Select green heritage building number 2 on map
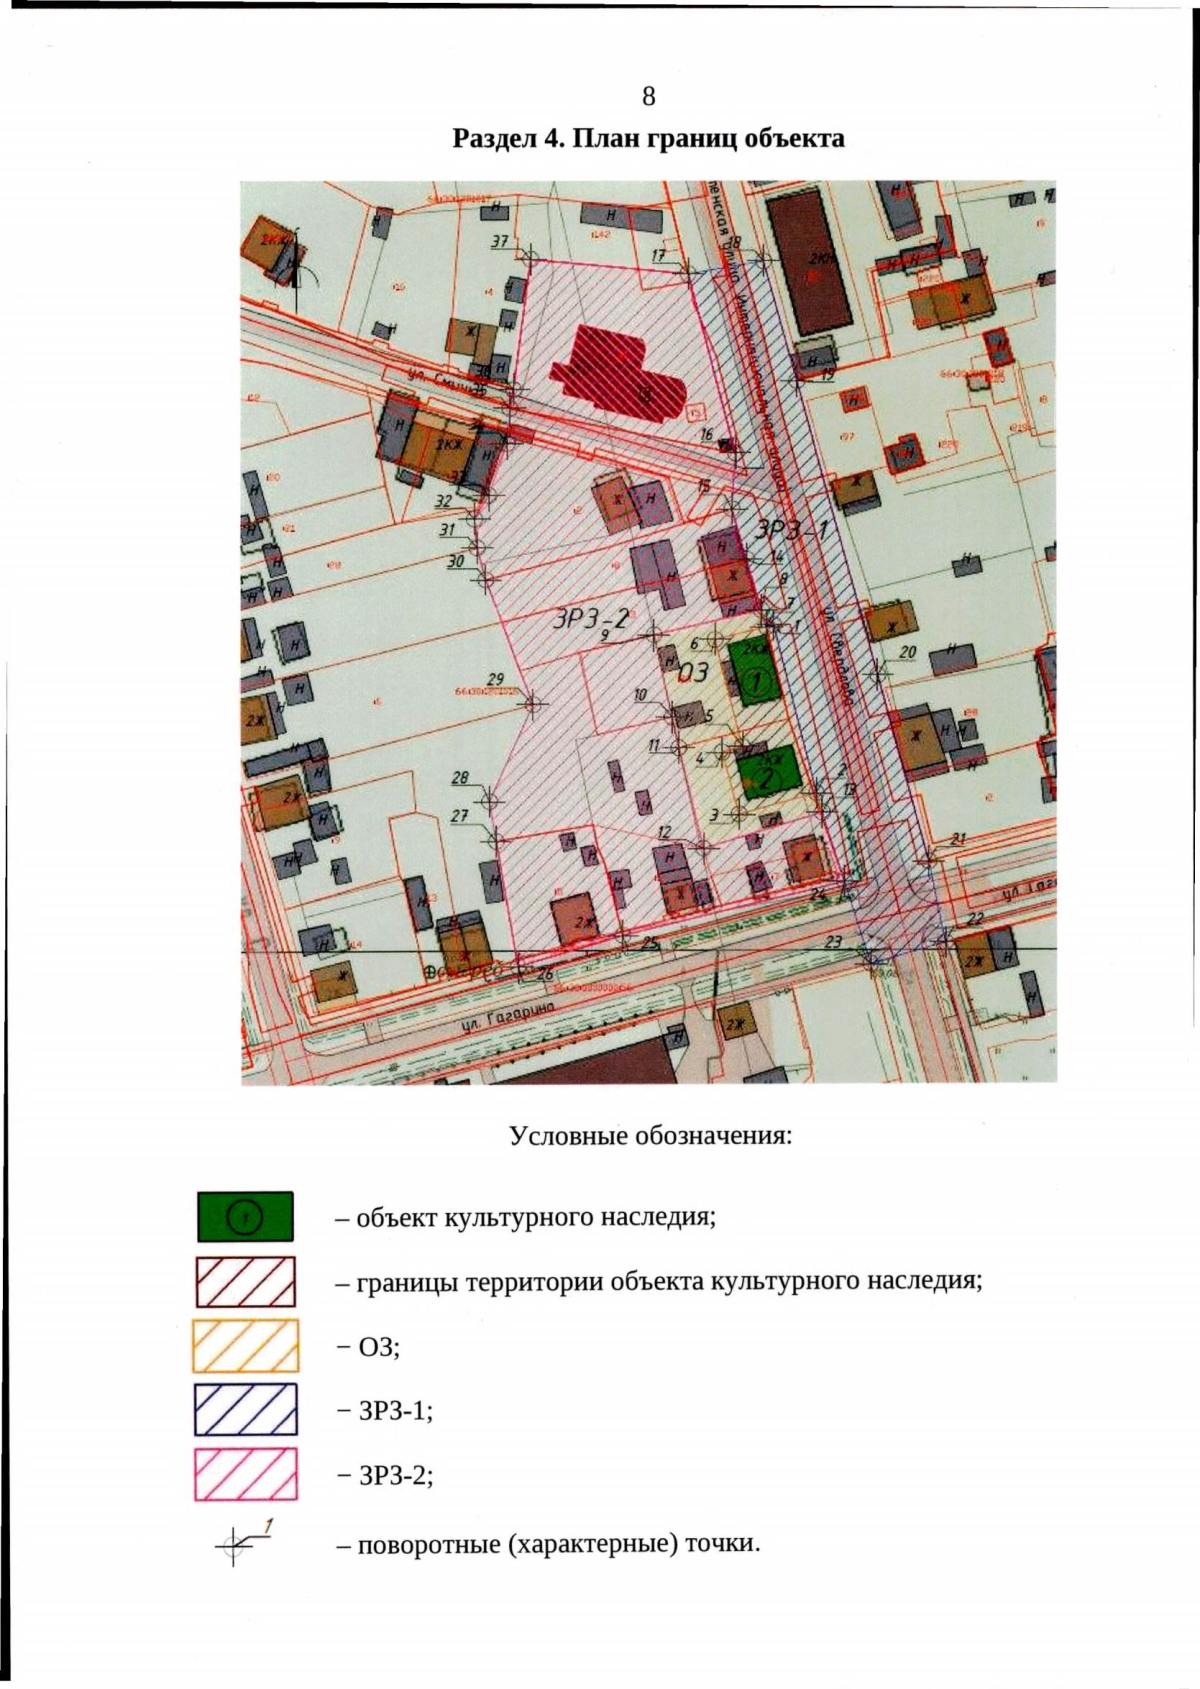Viewport: 1200px width, 1689px height. pyautogui.click(x=766, y=771)
